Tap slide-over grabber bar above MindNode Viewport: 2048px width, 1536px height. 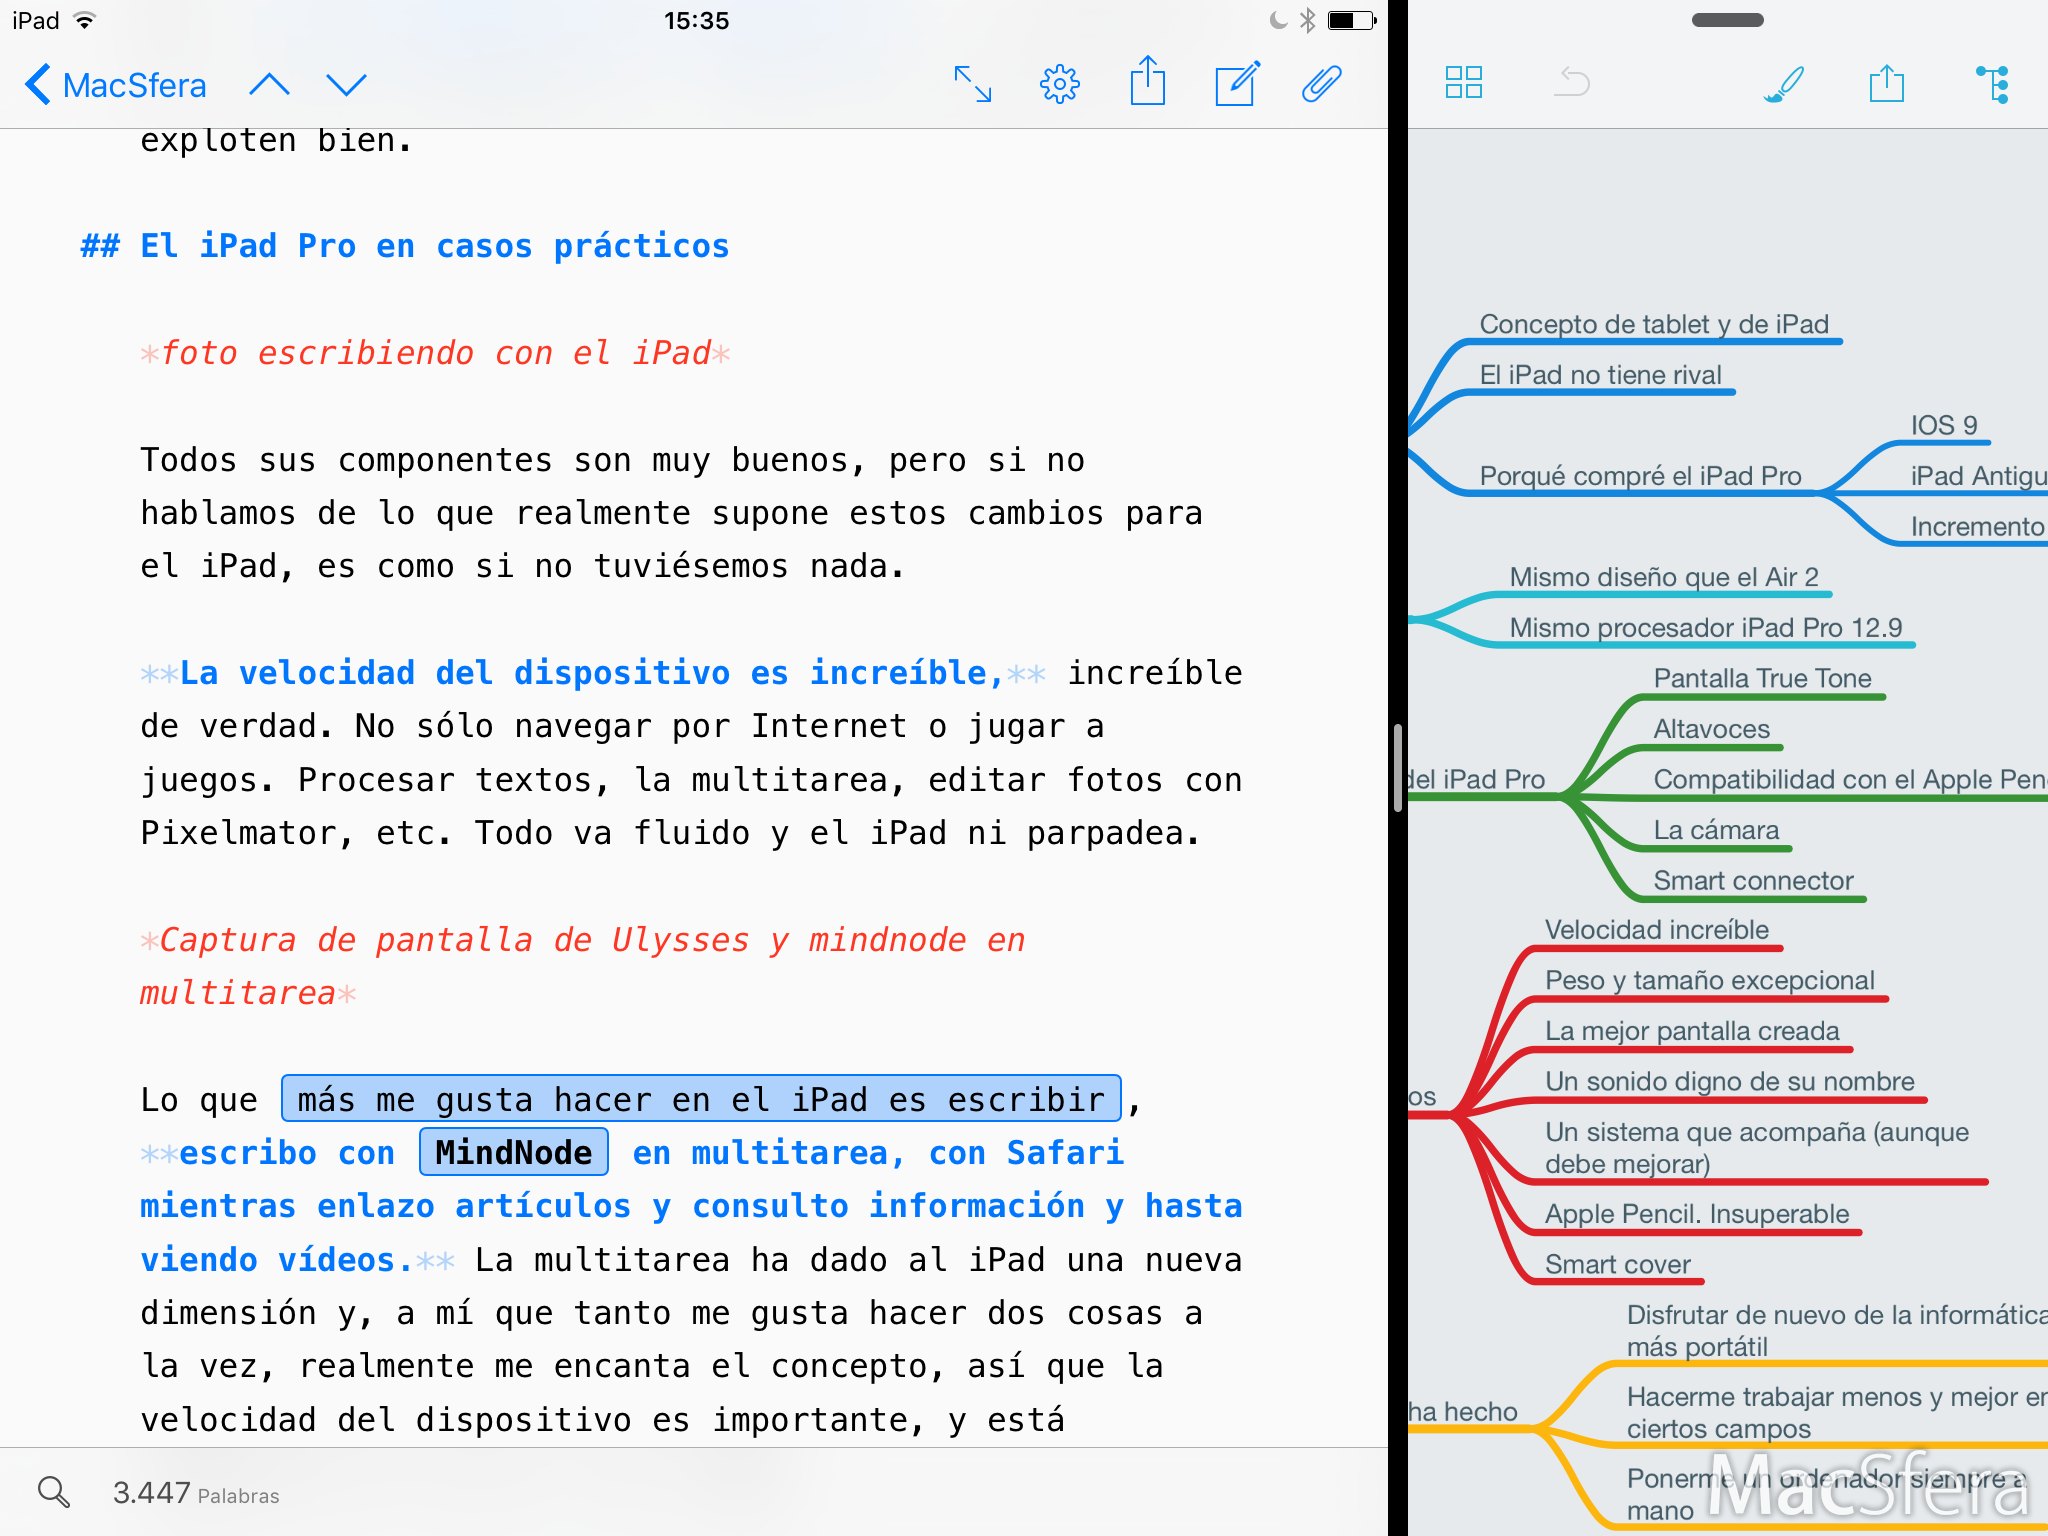click(x=1728, y=20)
